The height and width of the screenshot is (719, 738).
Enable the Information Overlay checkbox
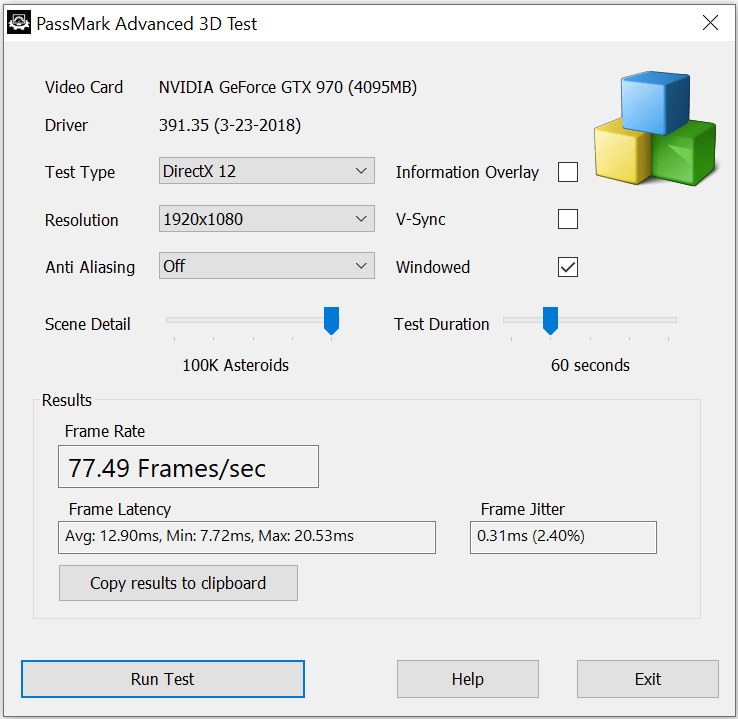(x=568, y=172)
